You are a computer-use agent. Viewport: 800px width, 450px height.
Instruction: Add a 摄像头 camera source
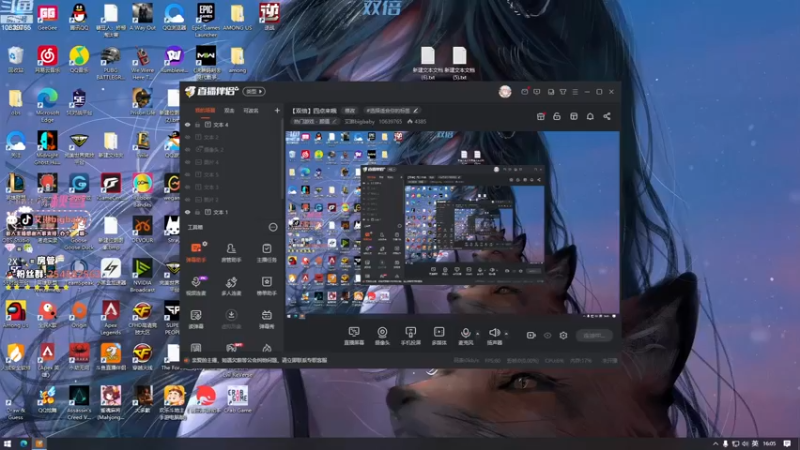point(382,335)
